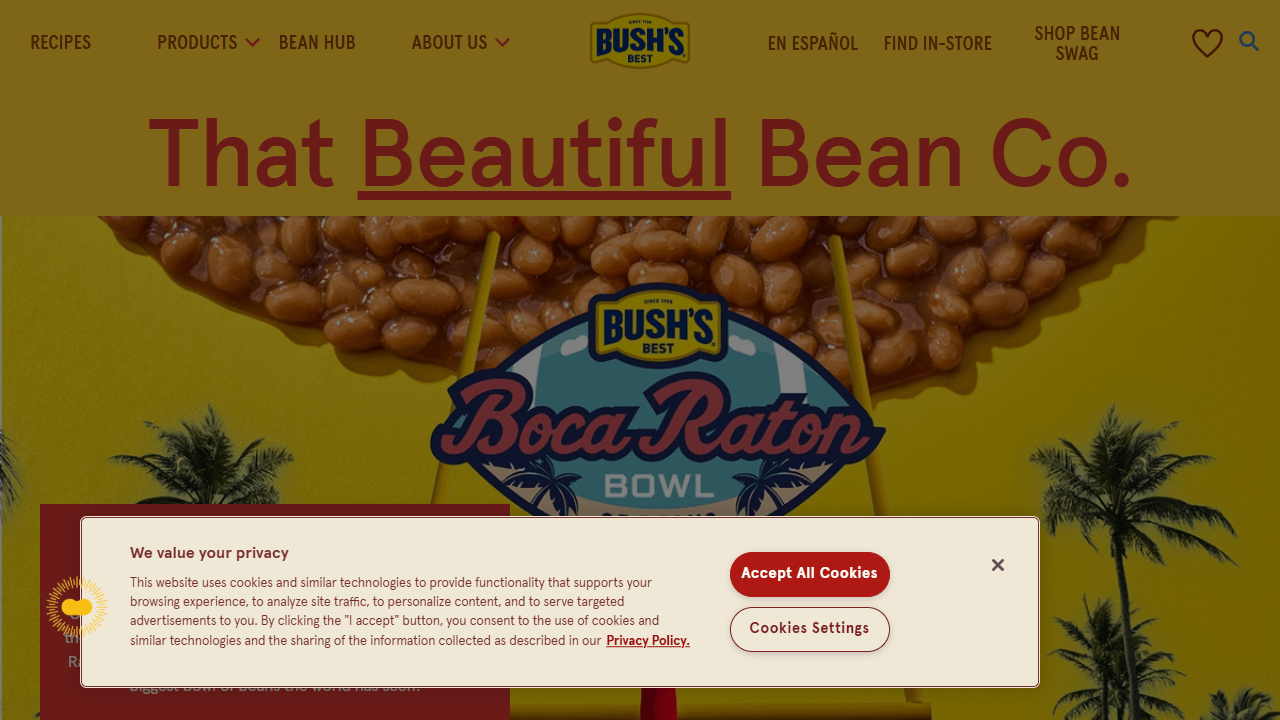Click the Bush's Best header logo

[x=640, y=41]
